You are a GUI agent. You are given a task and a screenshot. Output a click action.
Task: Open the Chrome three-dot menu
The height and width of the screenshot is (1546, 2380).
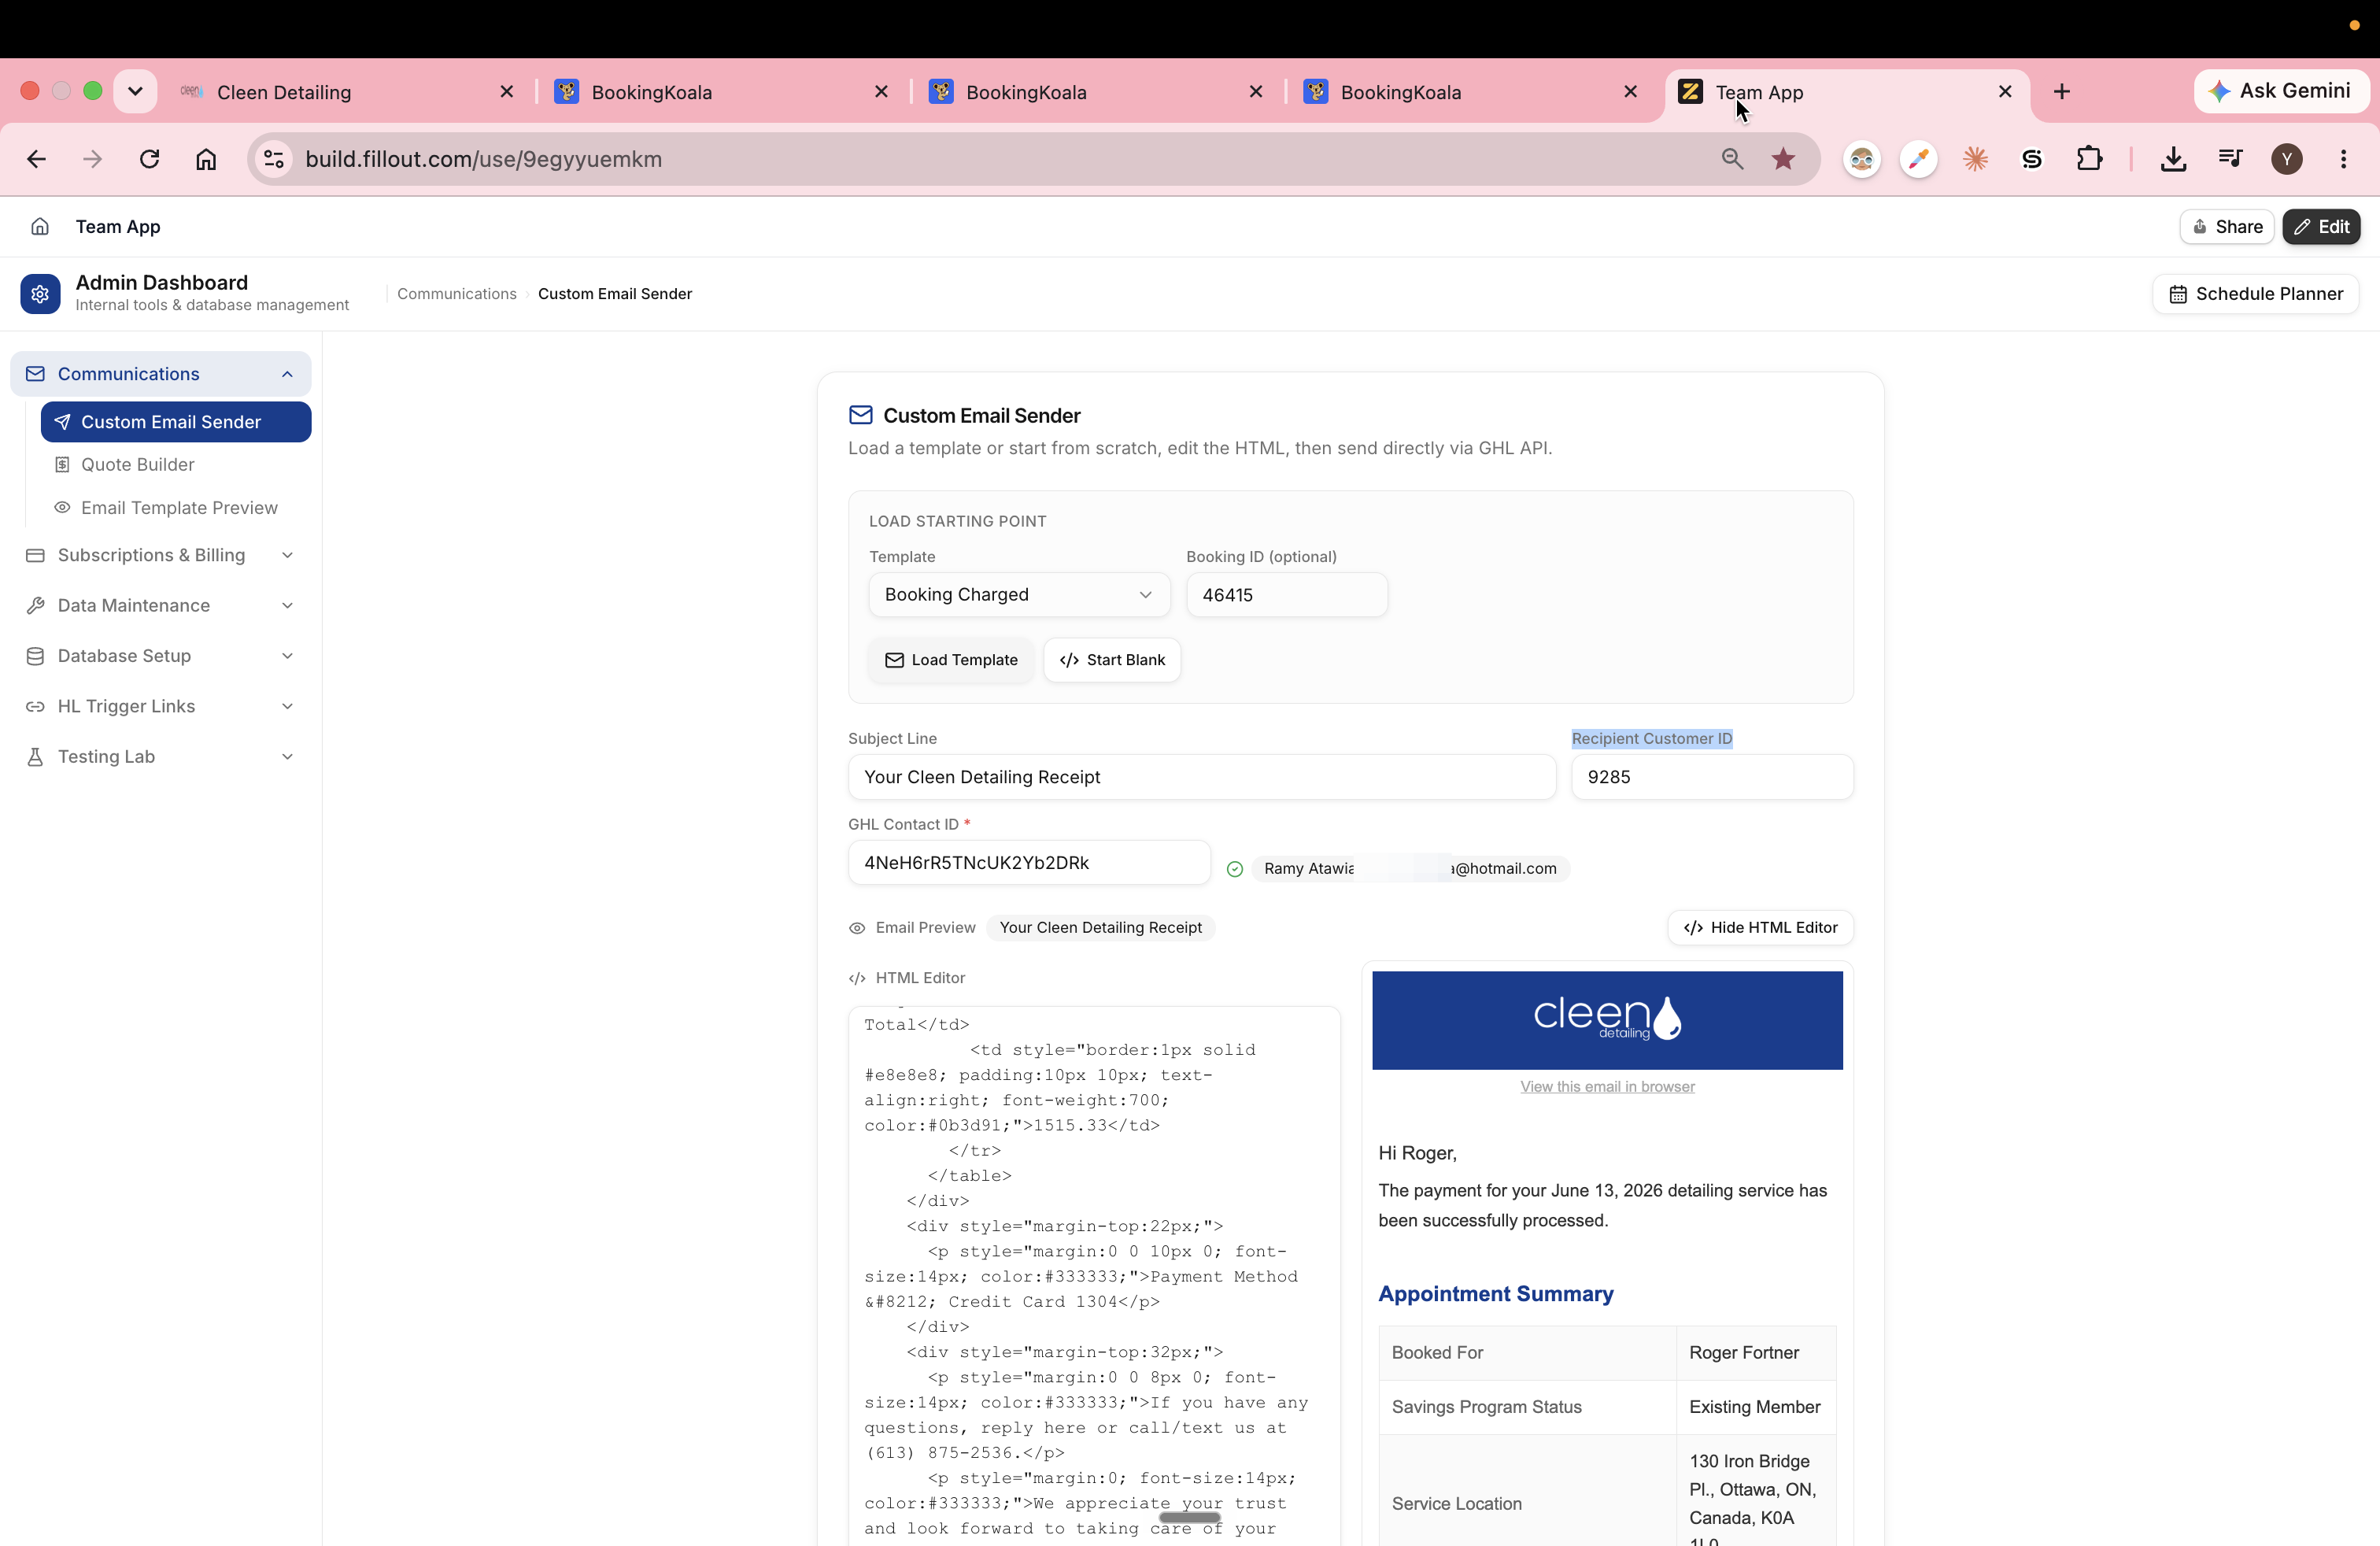click(2343, 159)
